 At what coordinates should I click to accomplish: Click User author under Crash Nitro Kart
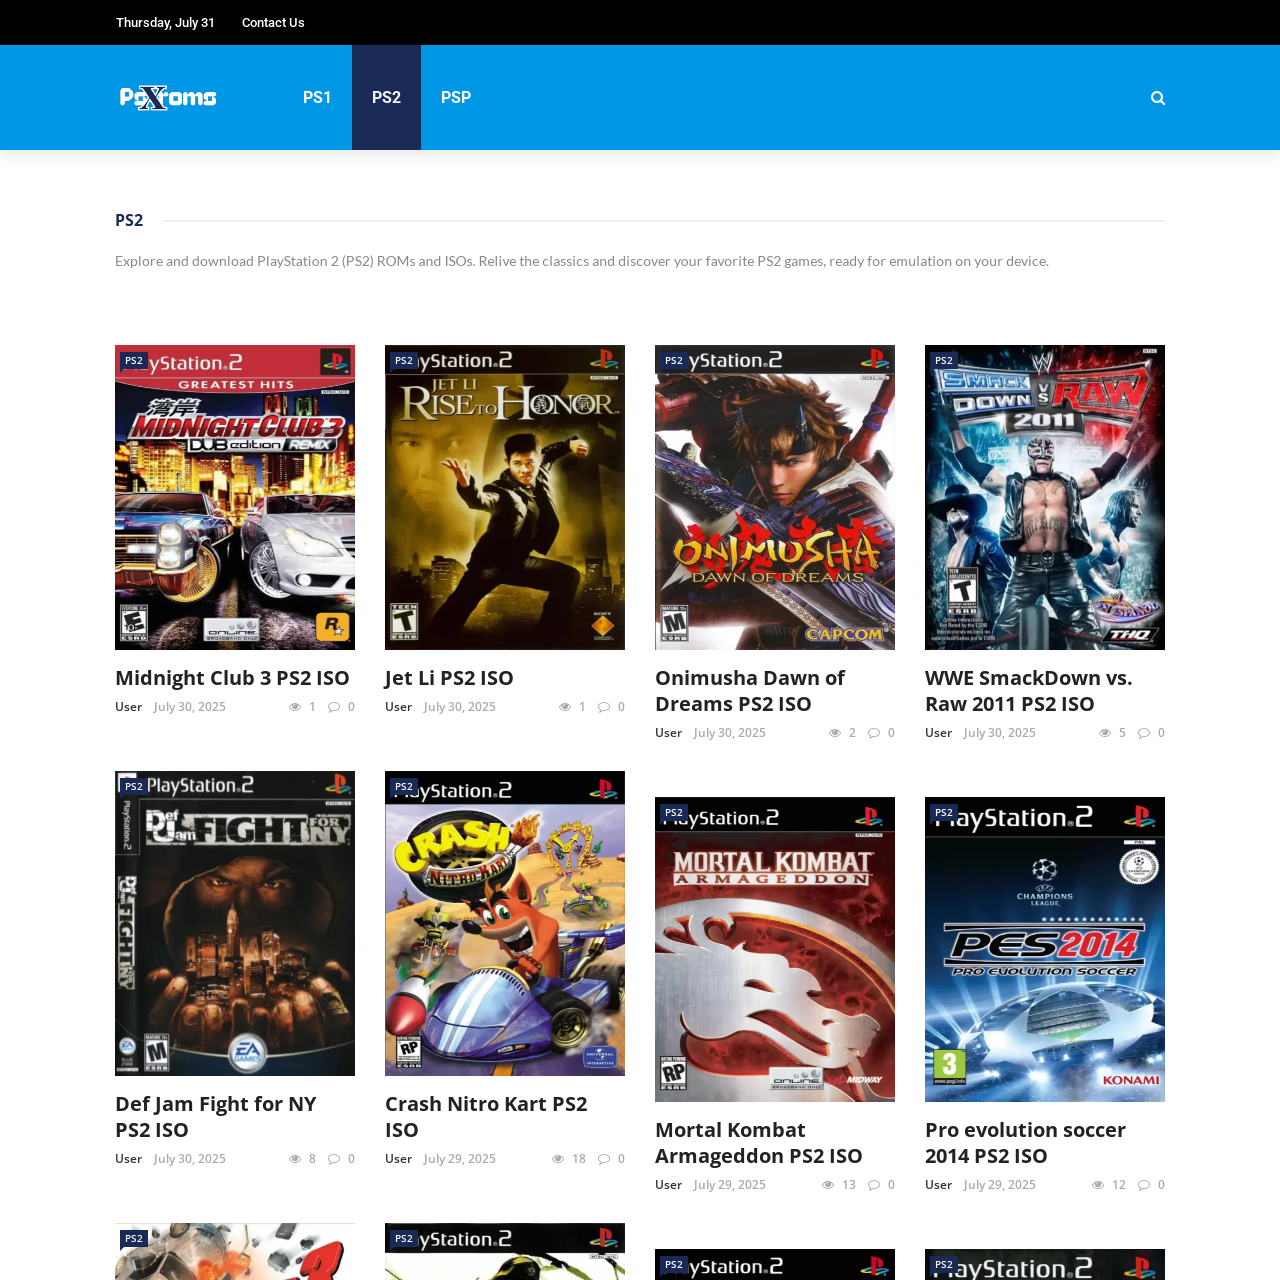(398, 1159)
